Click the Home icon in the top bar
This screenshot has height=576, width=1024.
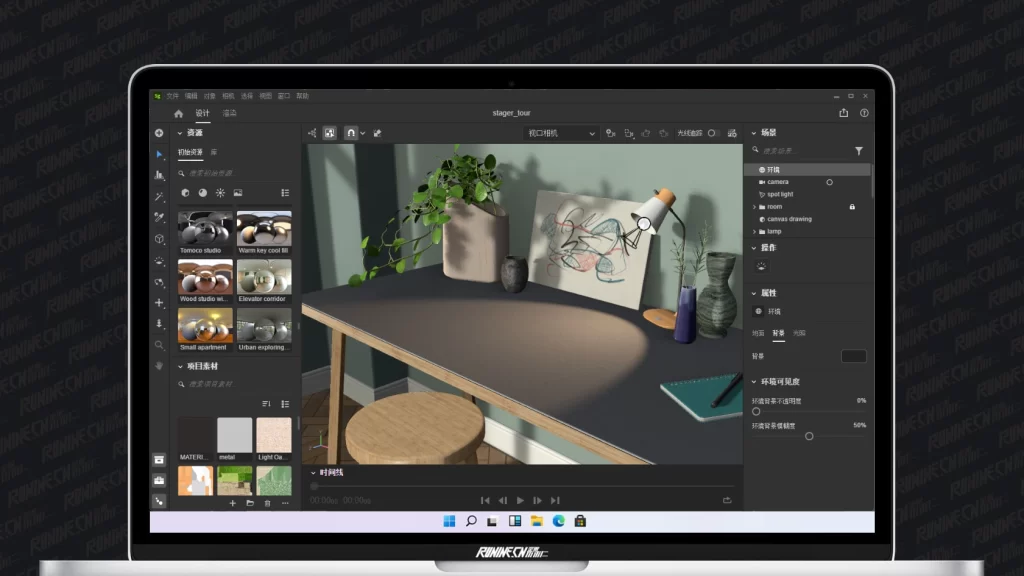point(179,114)
